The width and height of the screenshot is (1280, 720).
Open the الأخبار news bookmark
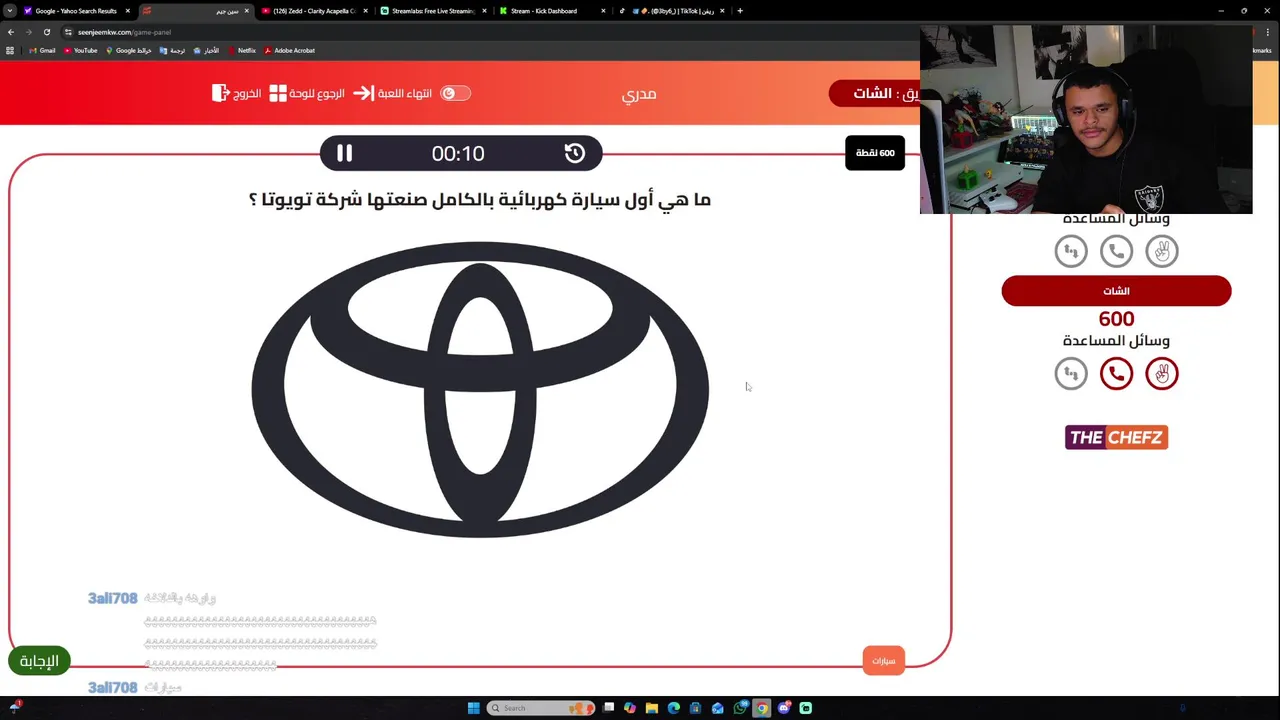coord(206,50)
